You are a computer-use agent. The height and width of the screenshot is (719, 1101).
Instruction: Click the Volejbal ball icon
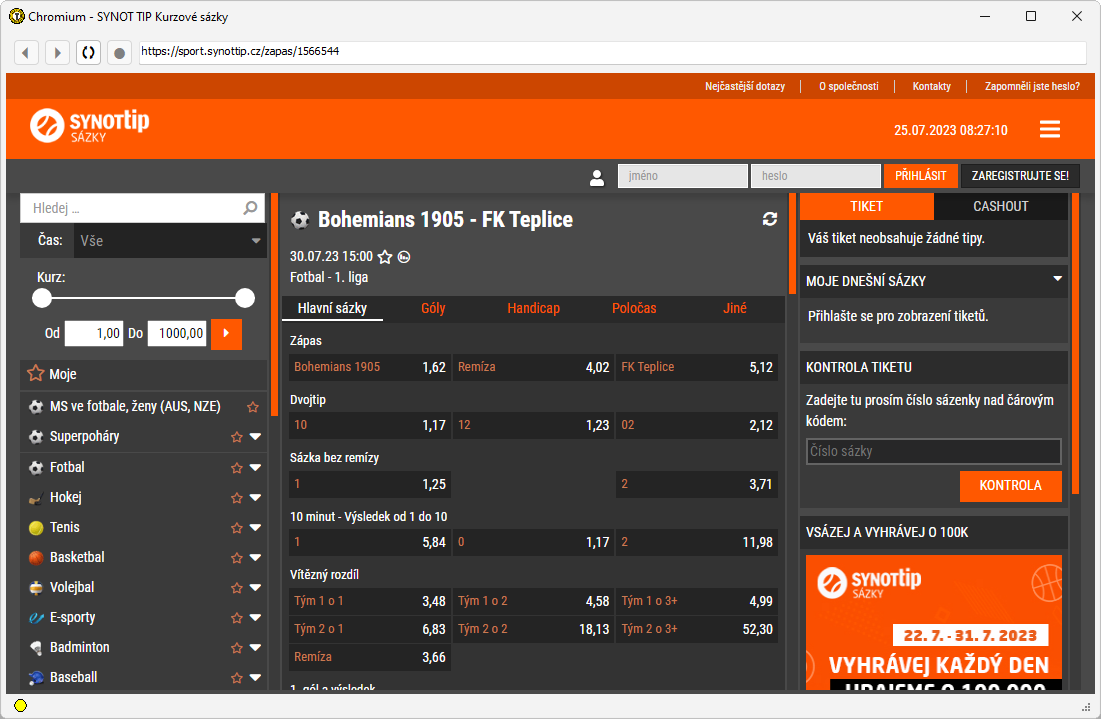(x=36, y=588)
